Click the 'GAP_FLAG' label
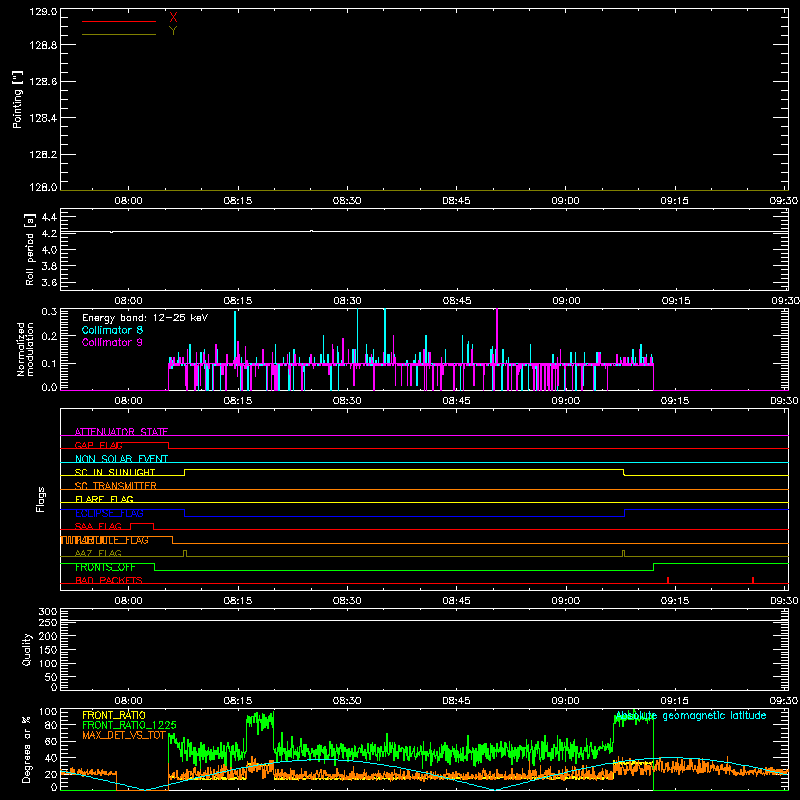This screenshot has height=800, width=800. (x=98, y=445)
